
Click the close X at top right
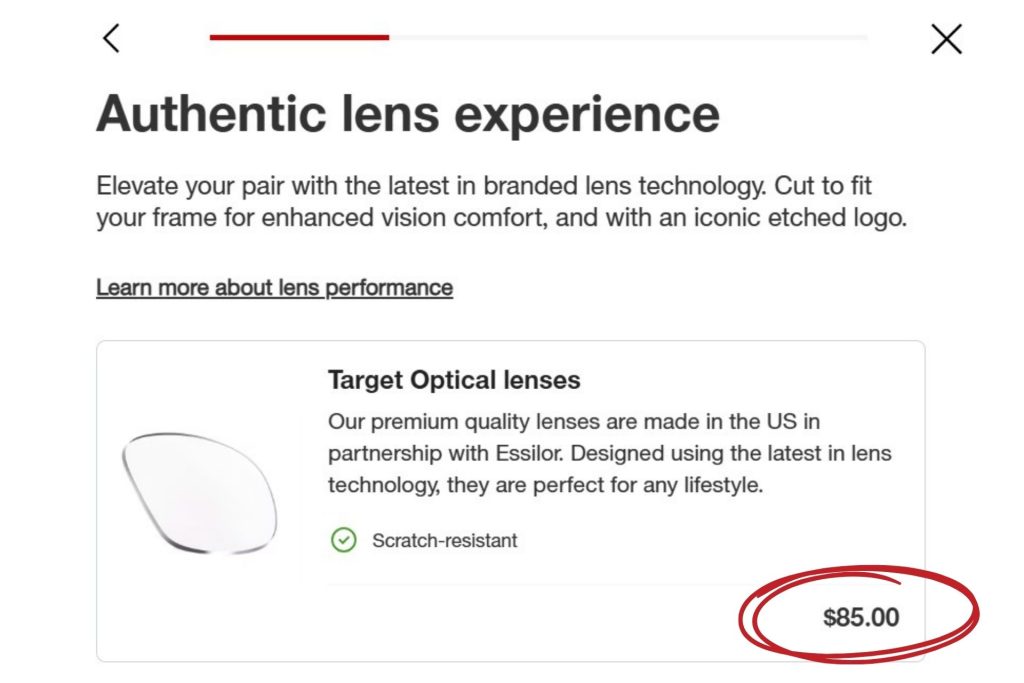click(945, 39)
